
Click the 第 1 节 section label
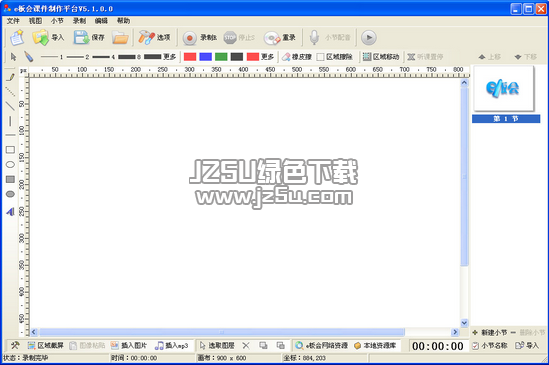pyautogui.click(x=506, y=119)
